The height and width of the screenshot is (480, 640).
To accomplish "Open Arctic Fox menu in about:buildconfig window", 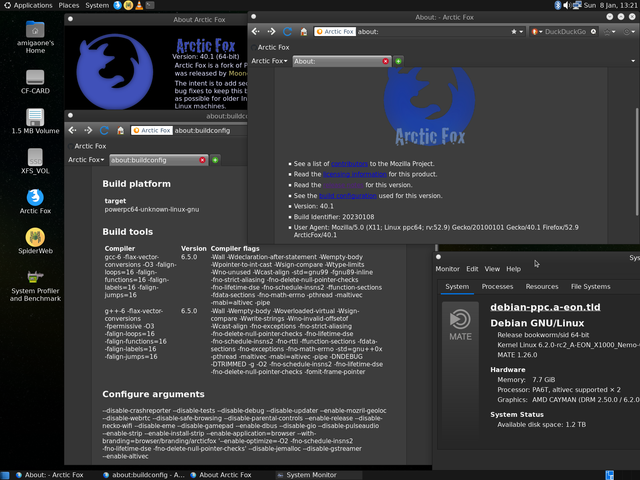I will [86, 160].
